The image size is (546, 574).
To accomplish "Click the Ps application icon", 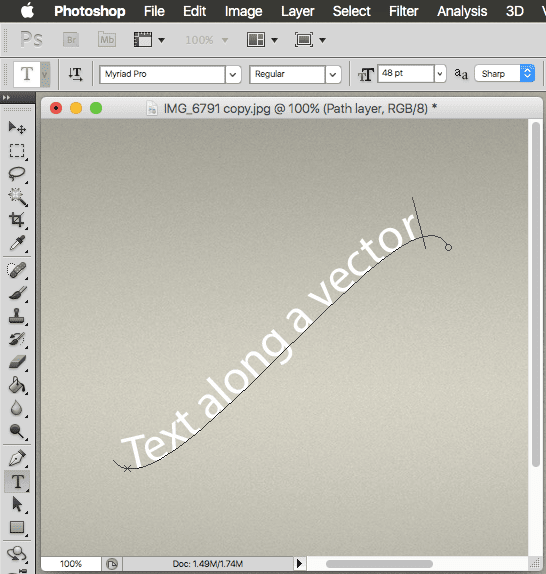I will [31, 39].
